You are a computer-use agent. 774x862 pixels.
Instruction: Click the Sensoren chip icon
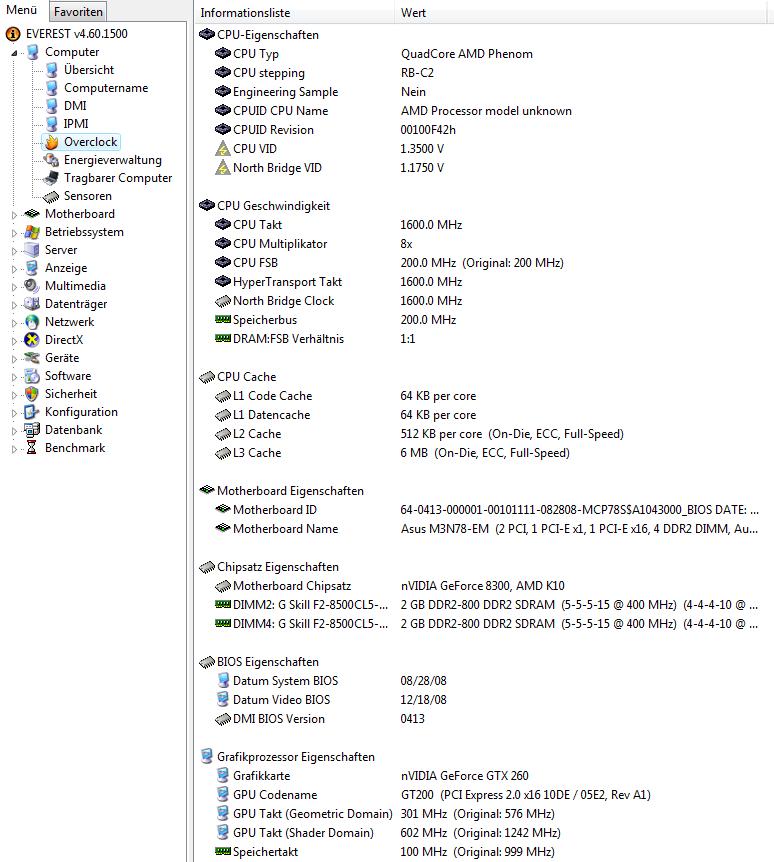(52, 196)
